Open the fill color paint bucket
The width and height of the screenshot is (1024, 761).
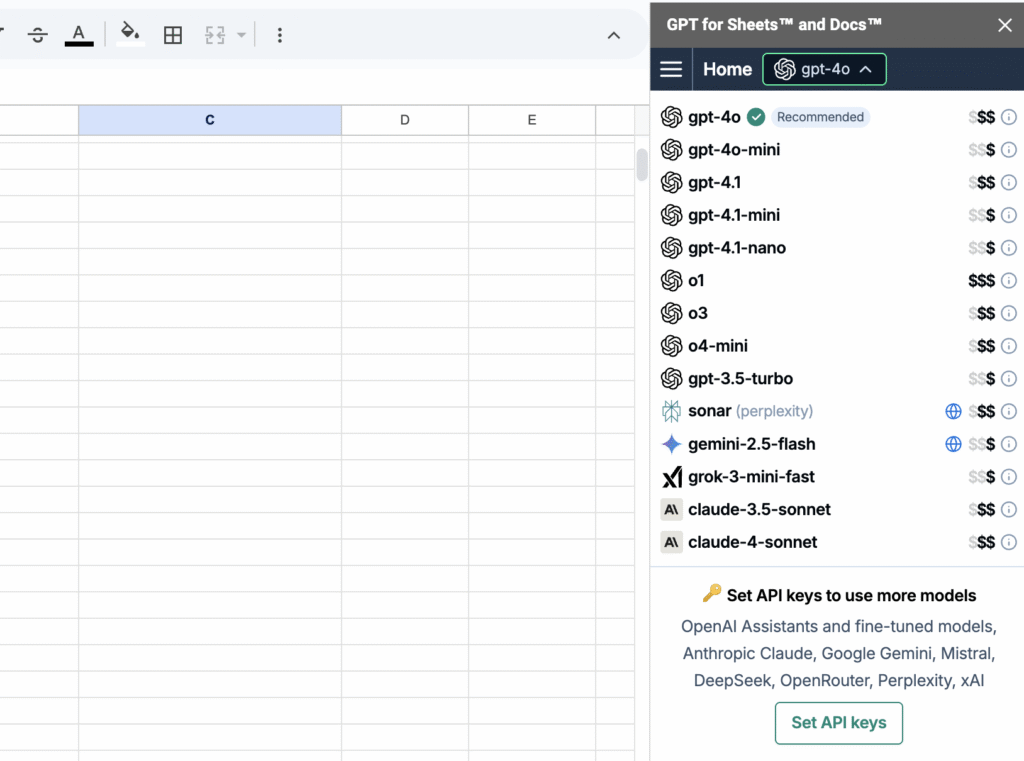point(130,34)
